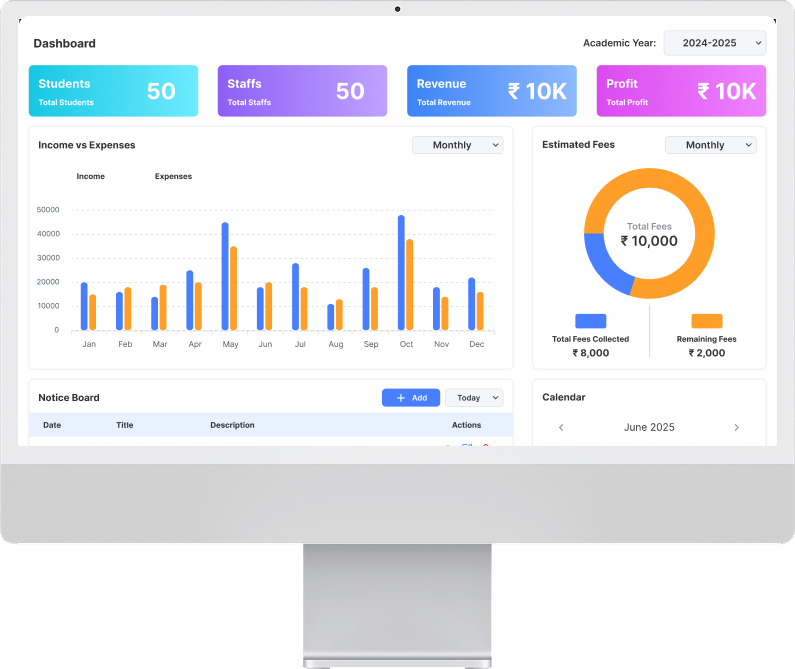
Task: Go to previous month in Calendar
Action: pyautogui.click(x=561, y=427)
